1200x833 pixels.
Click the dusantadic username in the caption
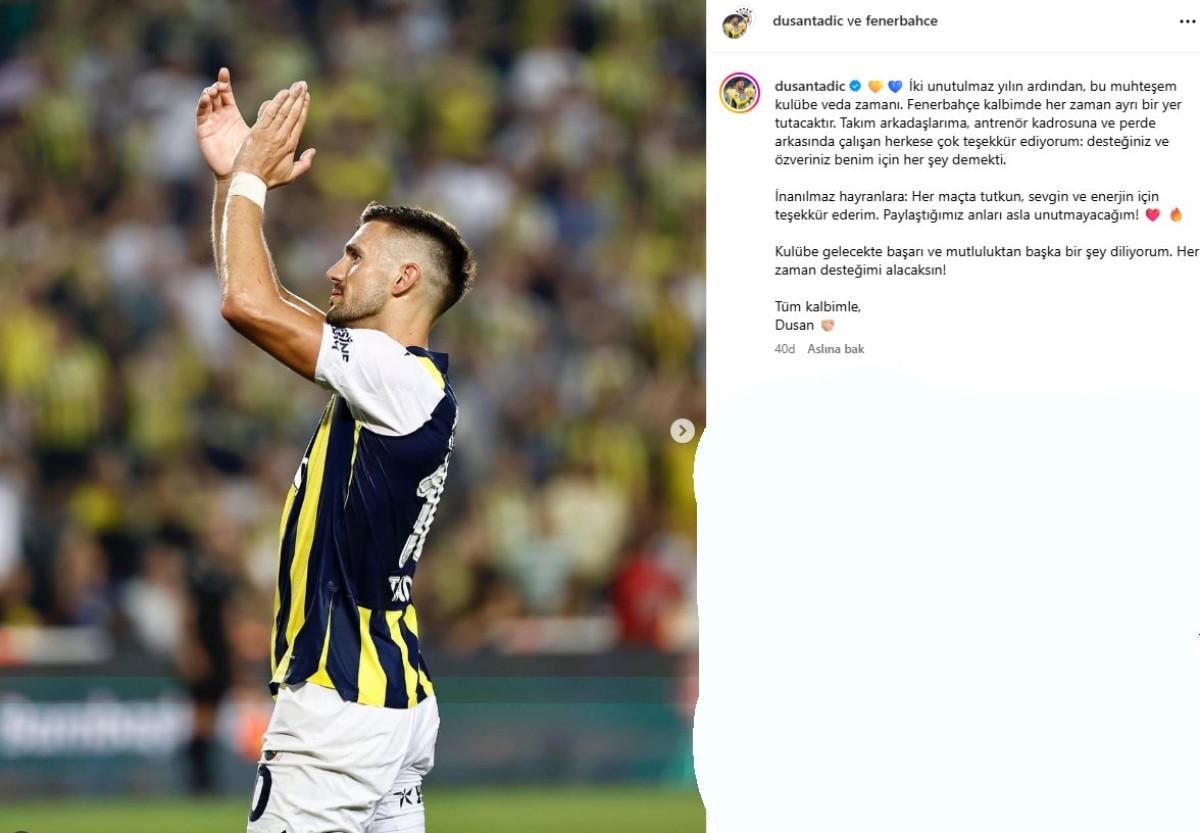[x=810, y=87]
